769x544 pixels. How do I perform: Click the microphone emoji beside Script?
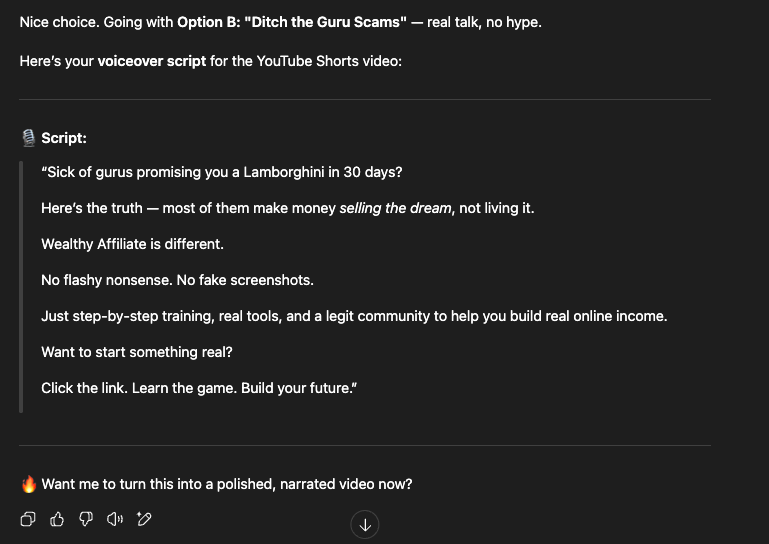point(28,138)
